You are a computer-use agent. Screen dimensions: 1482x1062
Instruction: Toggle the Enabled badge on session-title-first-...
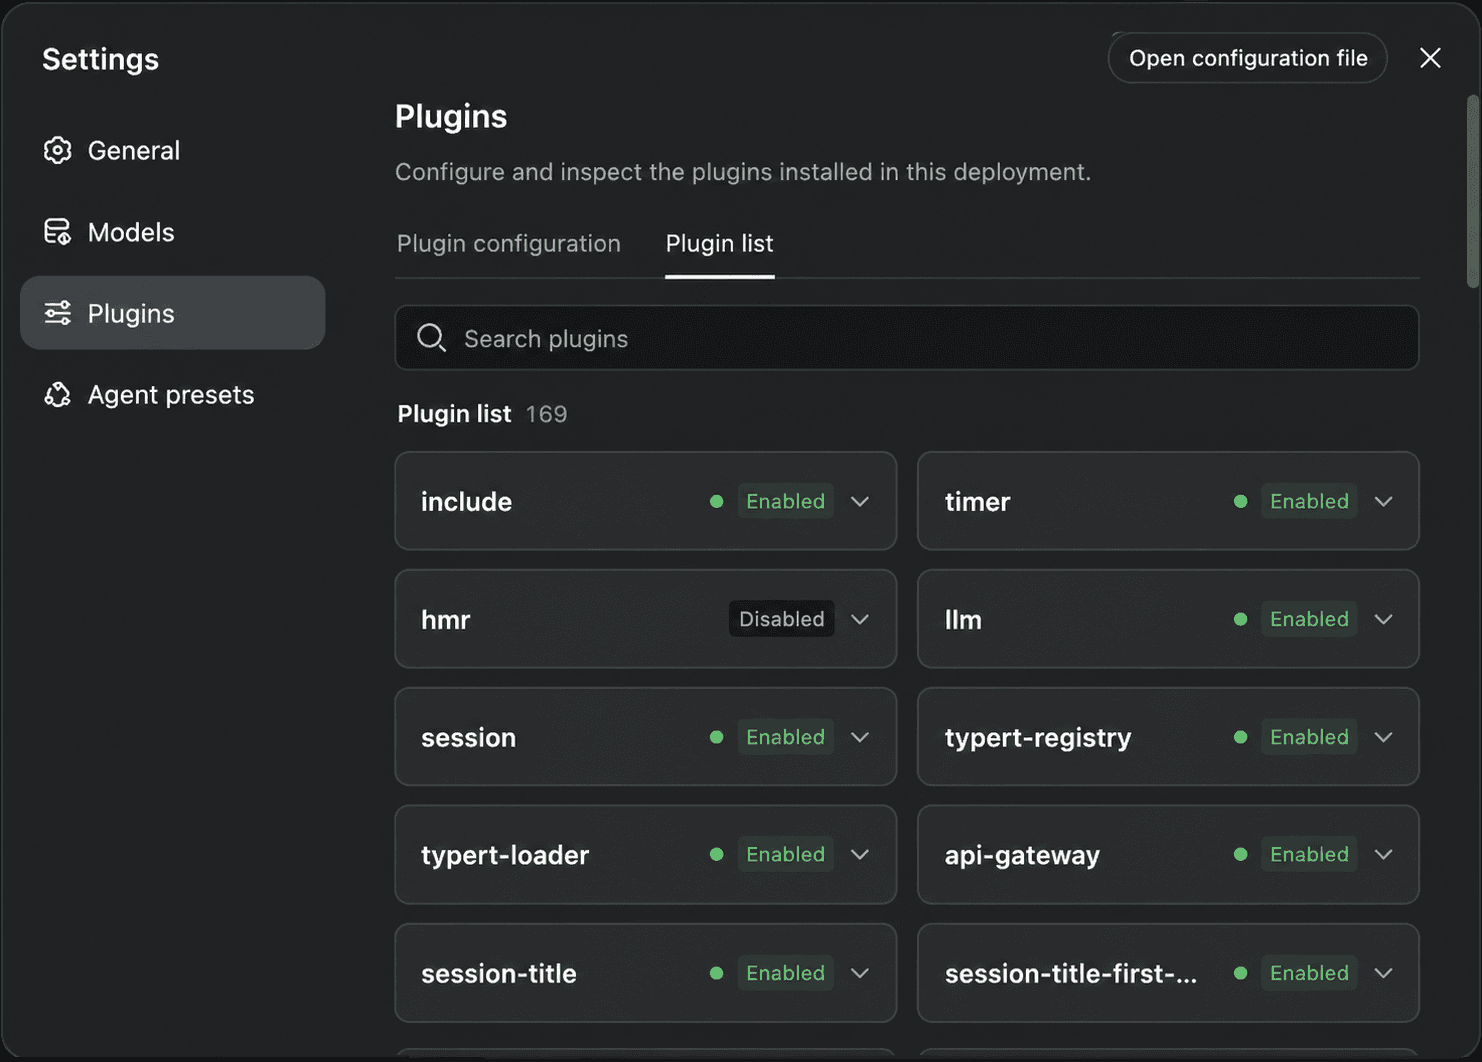(1309, 973)
